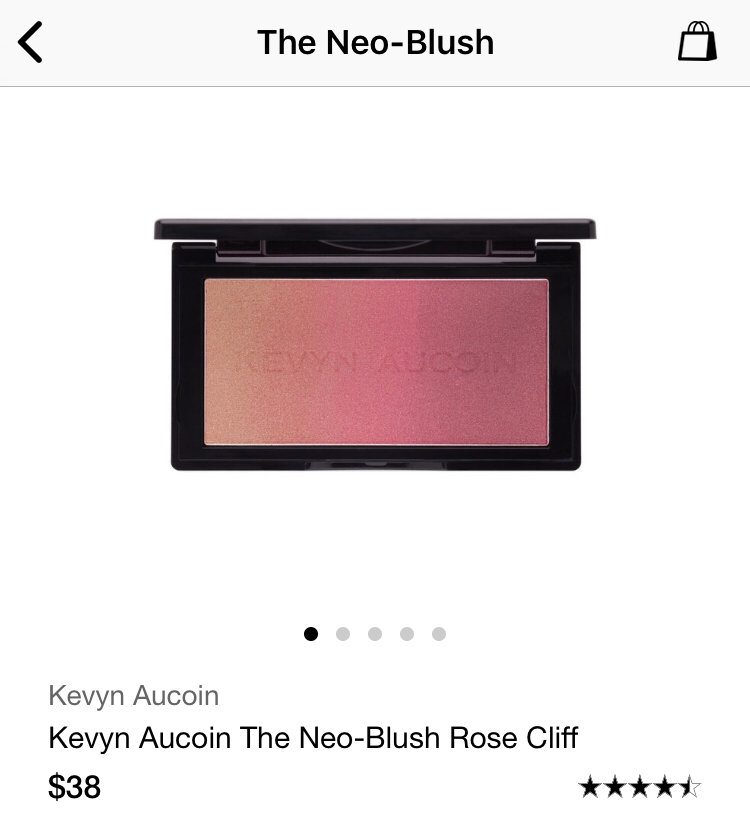This screenshot has height=840, width=750.
Task: Tap the embossed KEVYN AUCOIN logo on blush
Action: tap(375, 363)
